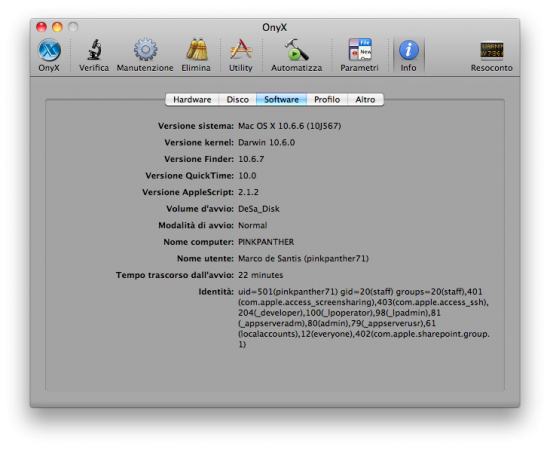Viewport: 550px width, 449px height.
Task: Switch to the Profilo tab
Action: point(327,100)
